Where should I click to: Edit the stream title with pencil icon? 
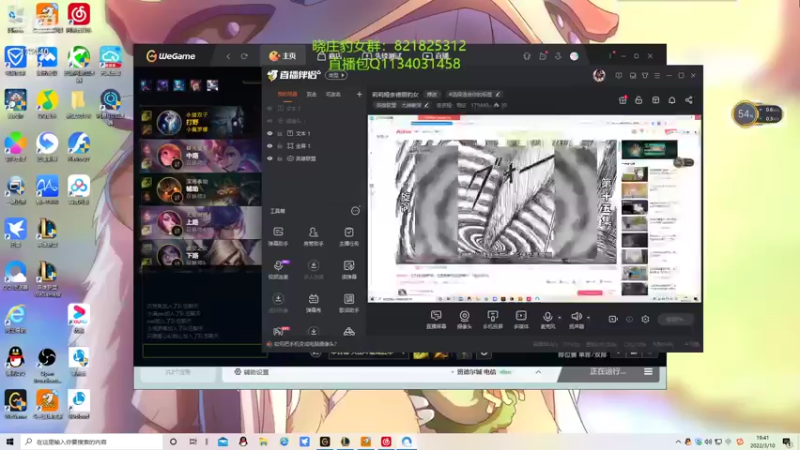(x=498, y=94)
